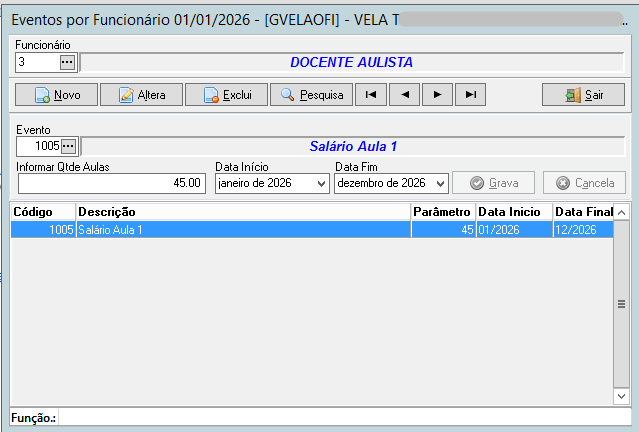Image resolution: width=639 pixels, height=432 pixels.
Task: Click the grid scrollbar down arrow
Action: click(621, 396)
